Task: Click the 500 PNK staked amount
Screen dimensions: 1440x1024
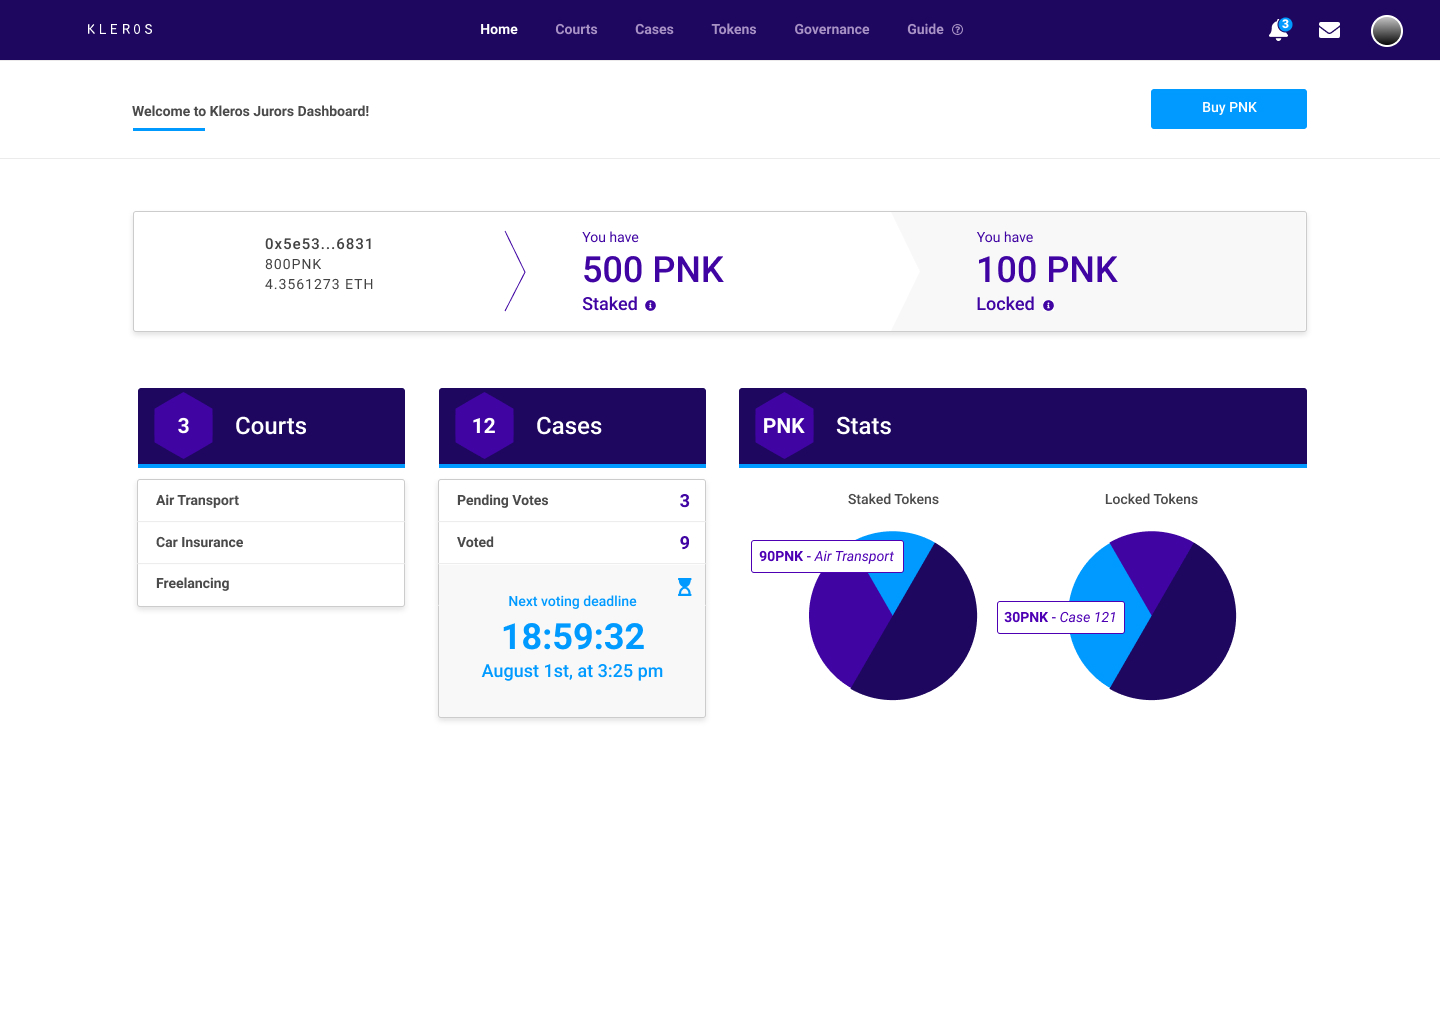Action: [653, 270]
